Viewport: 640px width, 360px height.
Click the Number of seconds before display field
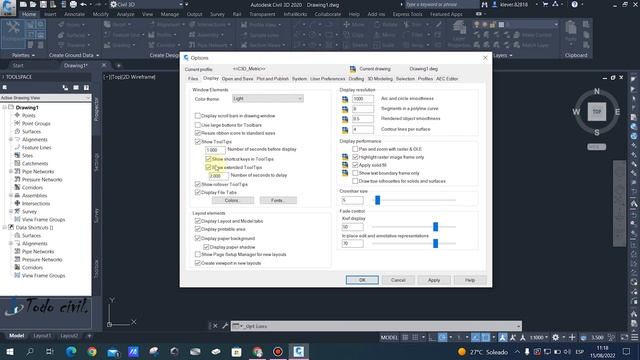click(x=215, y=150)
